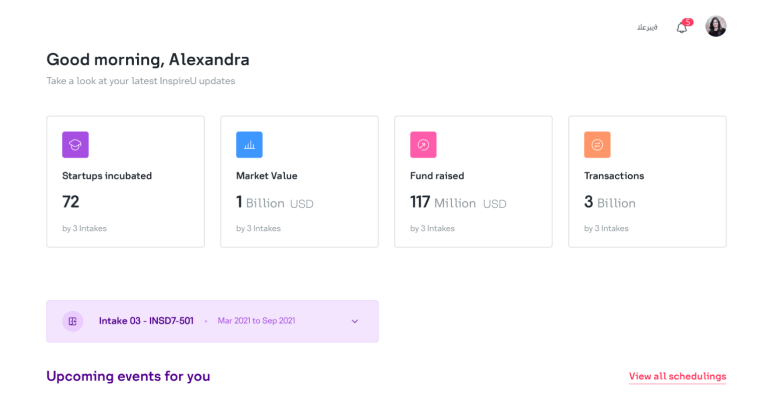This screenshot has width=765, height=400.
Task: Click the 72 startups count
Action: pos(71,202)
